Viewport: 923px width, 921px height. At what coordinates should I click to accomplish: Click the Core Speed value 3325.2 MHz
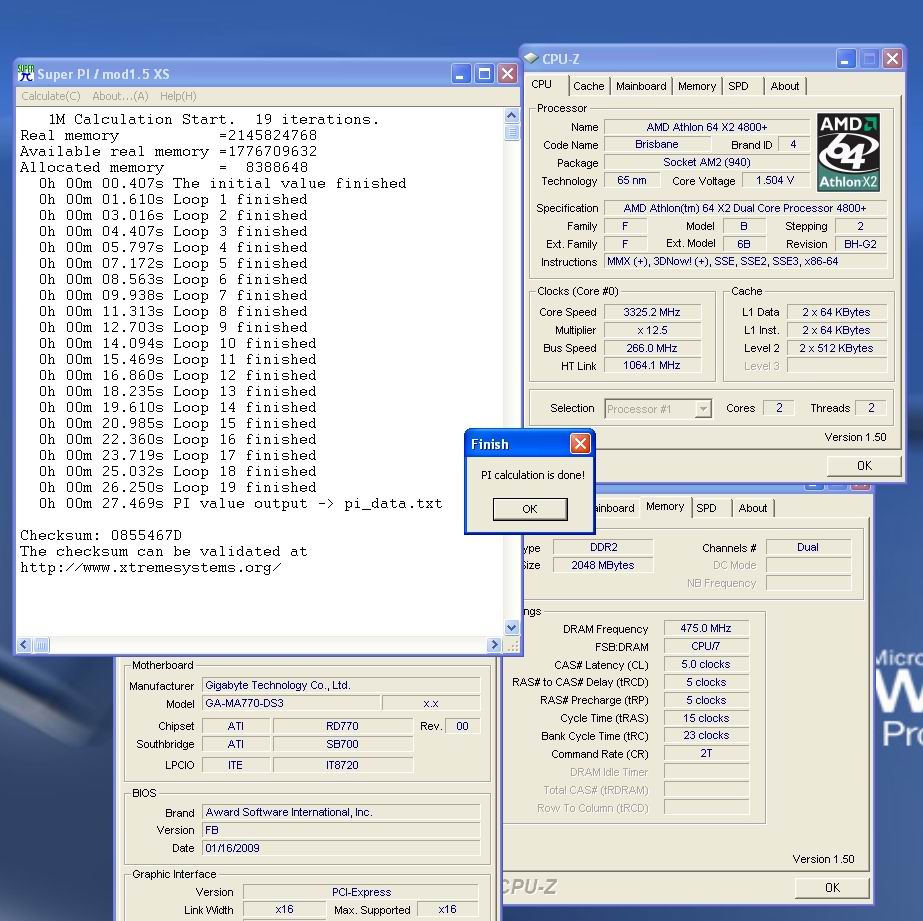652,312
